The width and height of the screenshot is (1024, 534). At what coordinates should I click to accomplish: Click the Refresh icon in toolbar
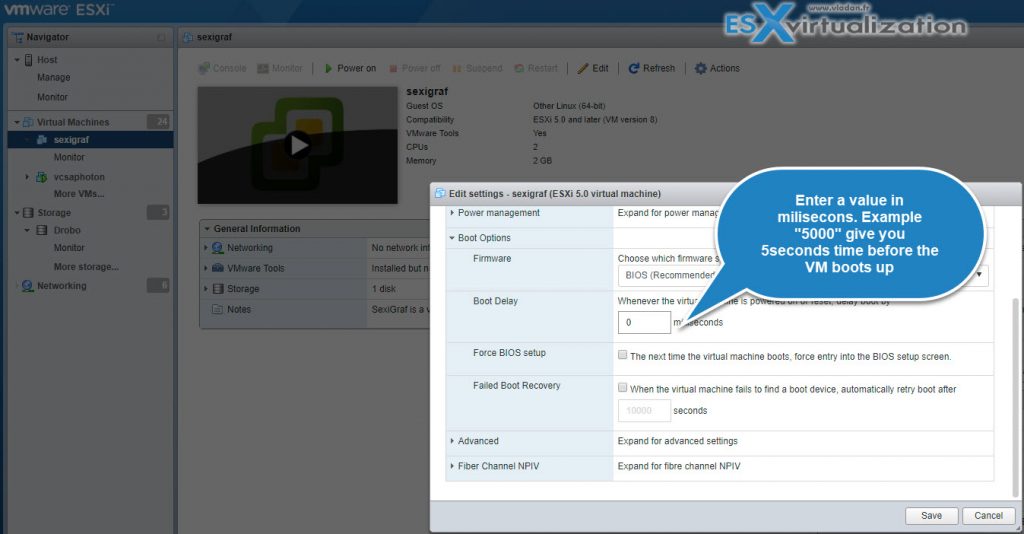[x=634, y=69]
